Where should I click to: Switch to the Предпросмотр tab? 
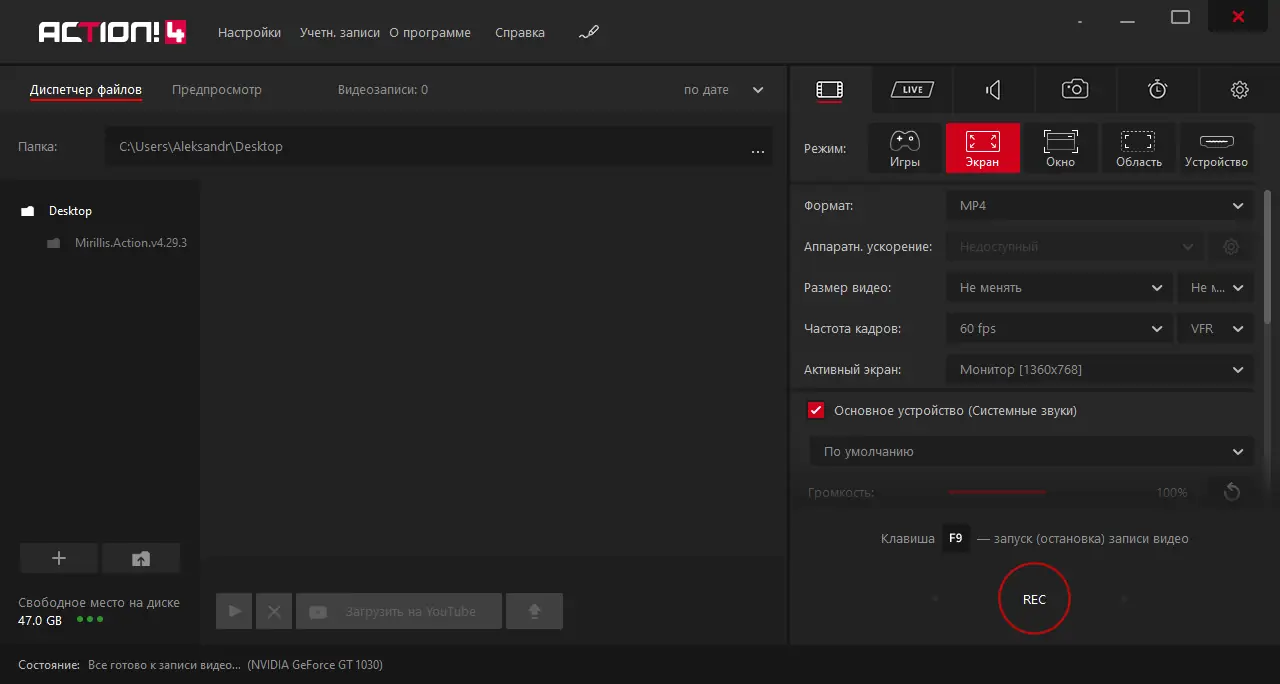[217, 89]
